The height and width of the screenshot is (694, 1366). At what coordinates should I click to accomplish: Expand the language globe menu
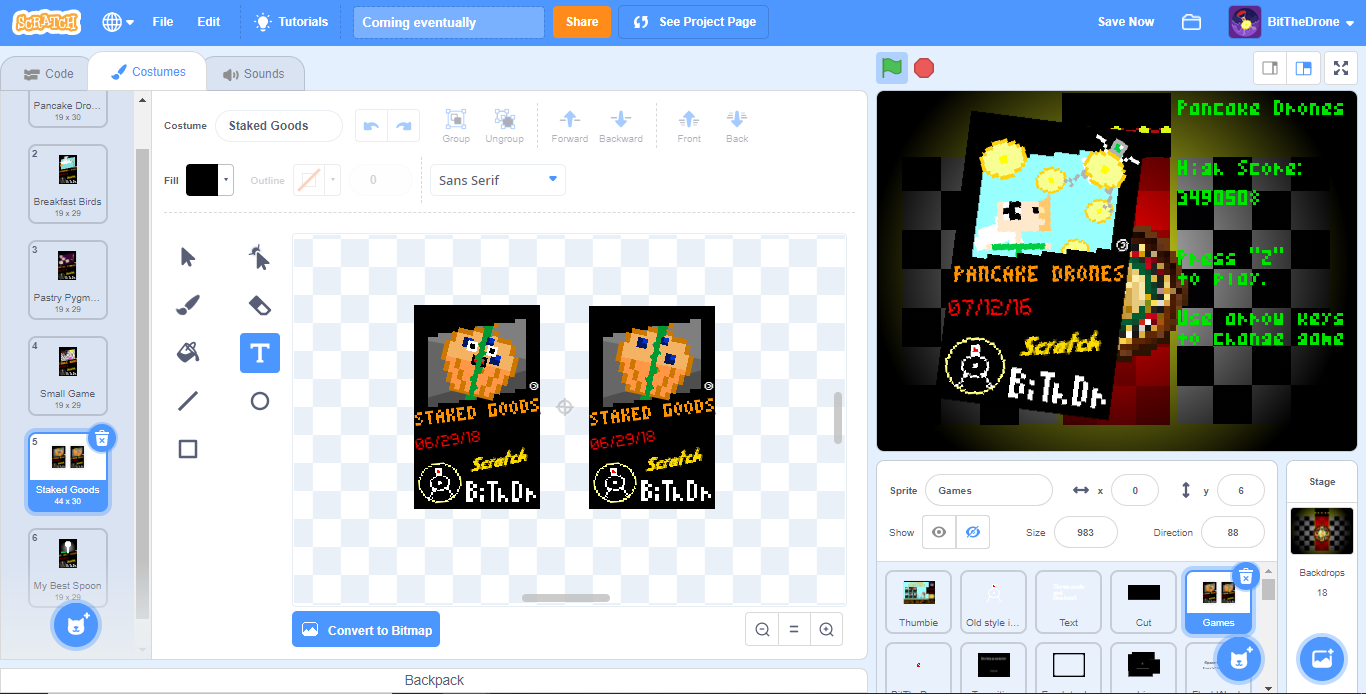[x=118, y=22]
